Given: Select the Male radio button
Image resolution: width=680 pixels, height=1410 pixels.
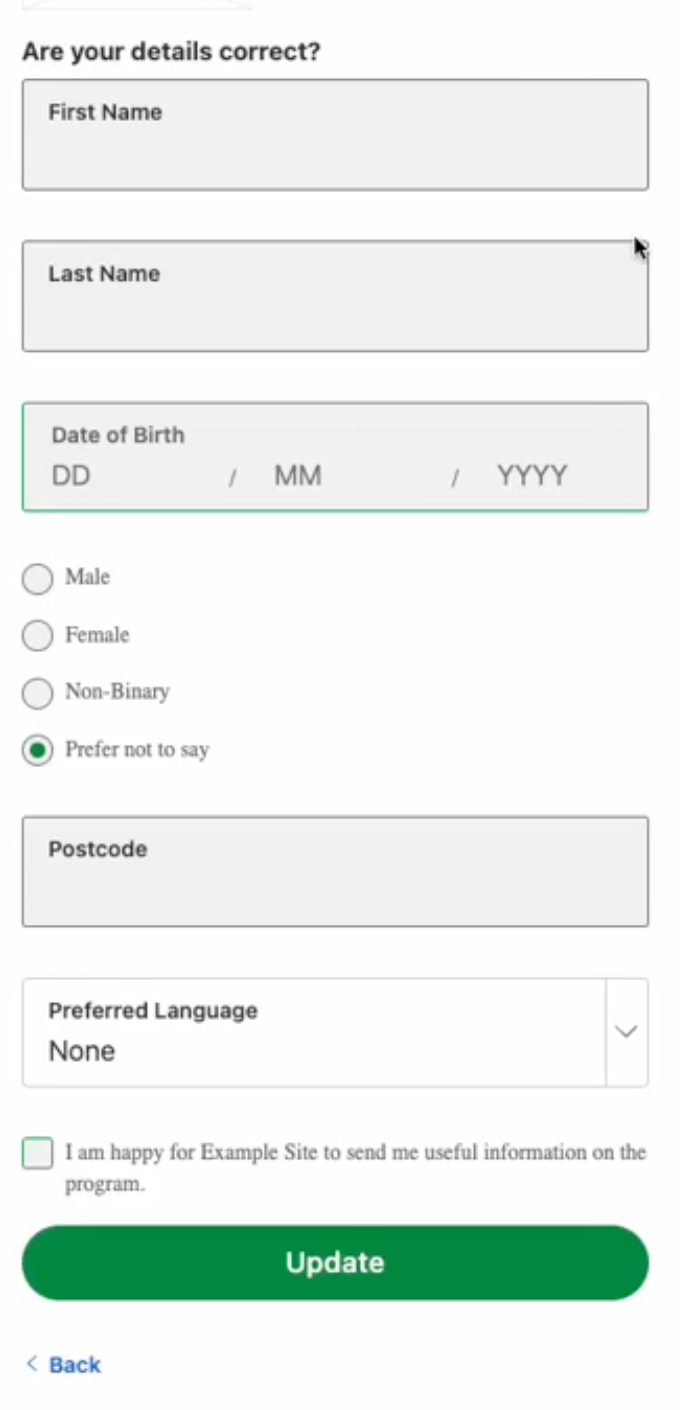Looking at the screenshot, I should point(37,579).
